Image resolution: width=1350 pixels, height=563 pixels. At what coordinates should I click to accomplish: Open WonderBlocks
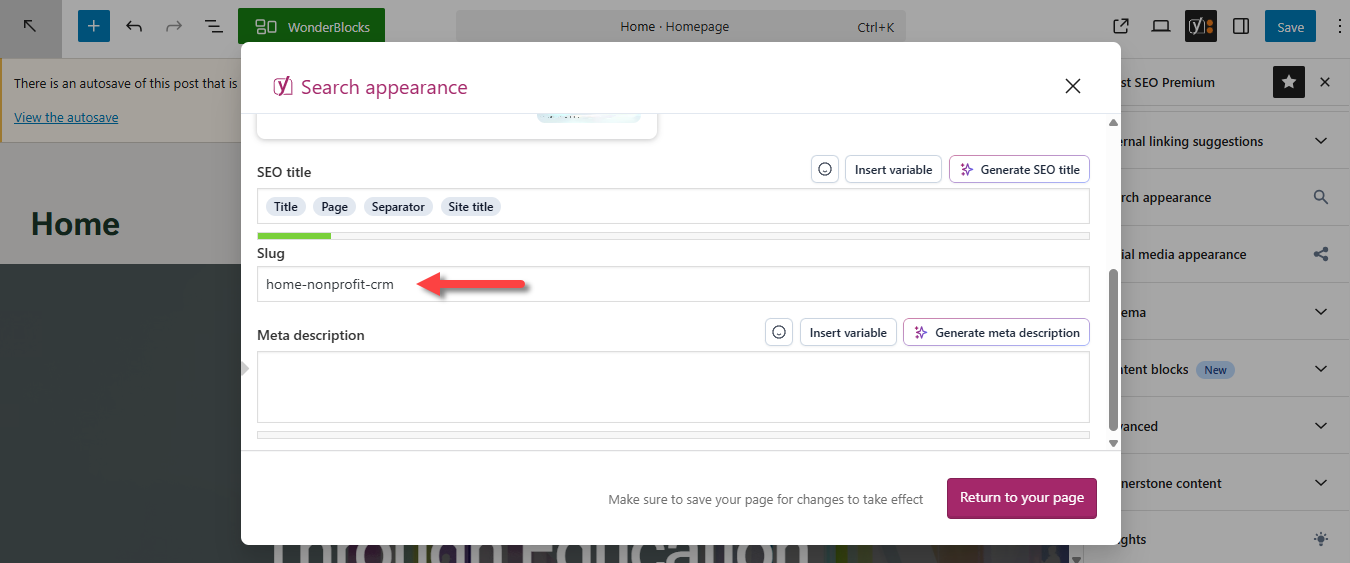point(311,27)
